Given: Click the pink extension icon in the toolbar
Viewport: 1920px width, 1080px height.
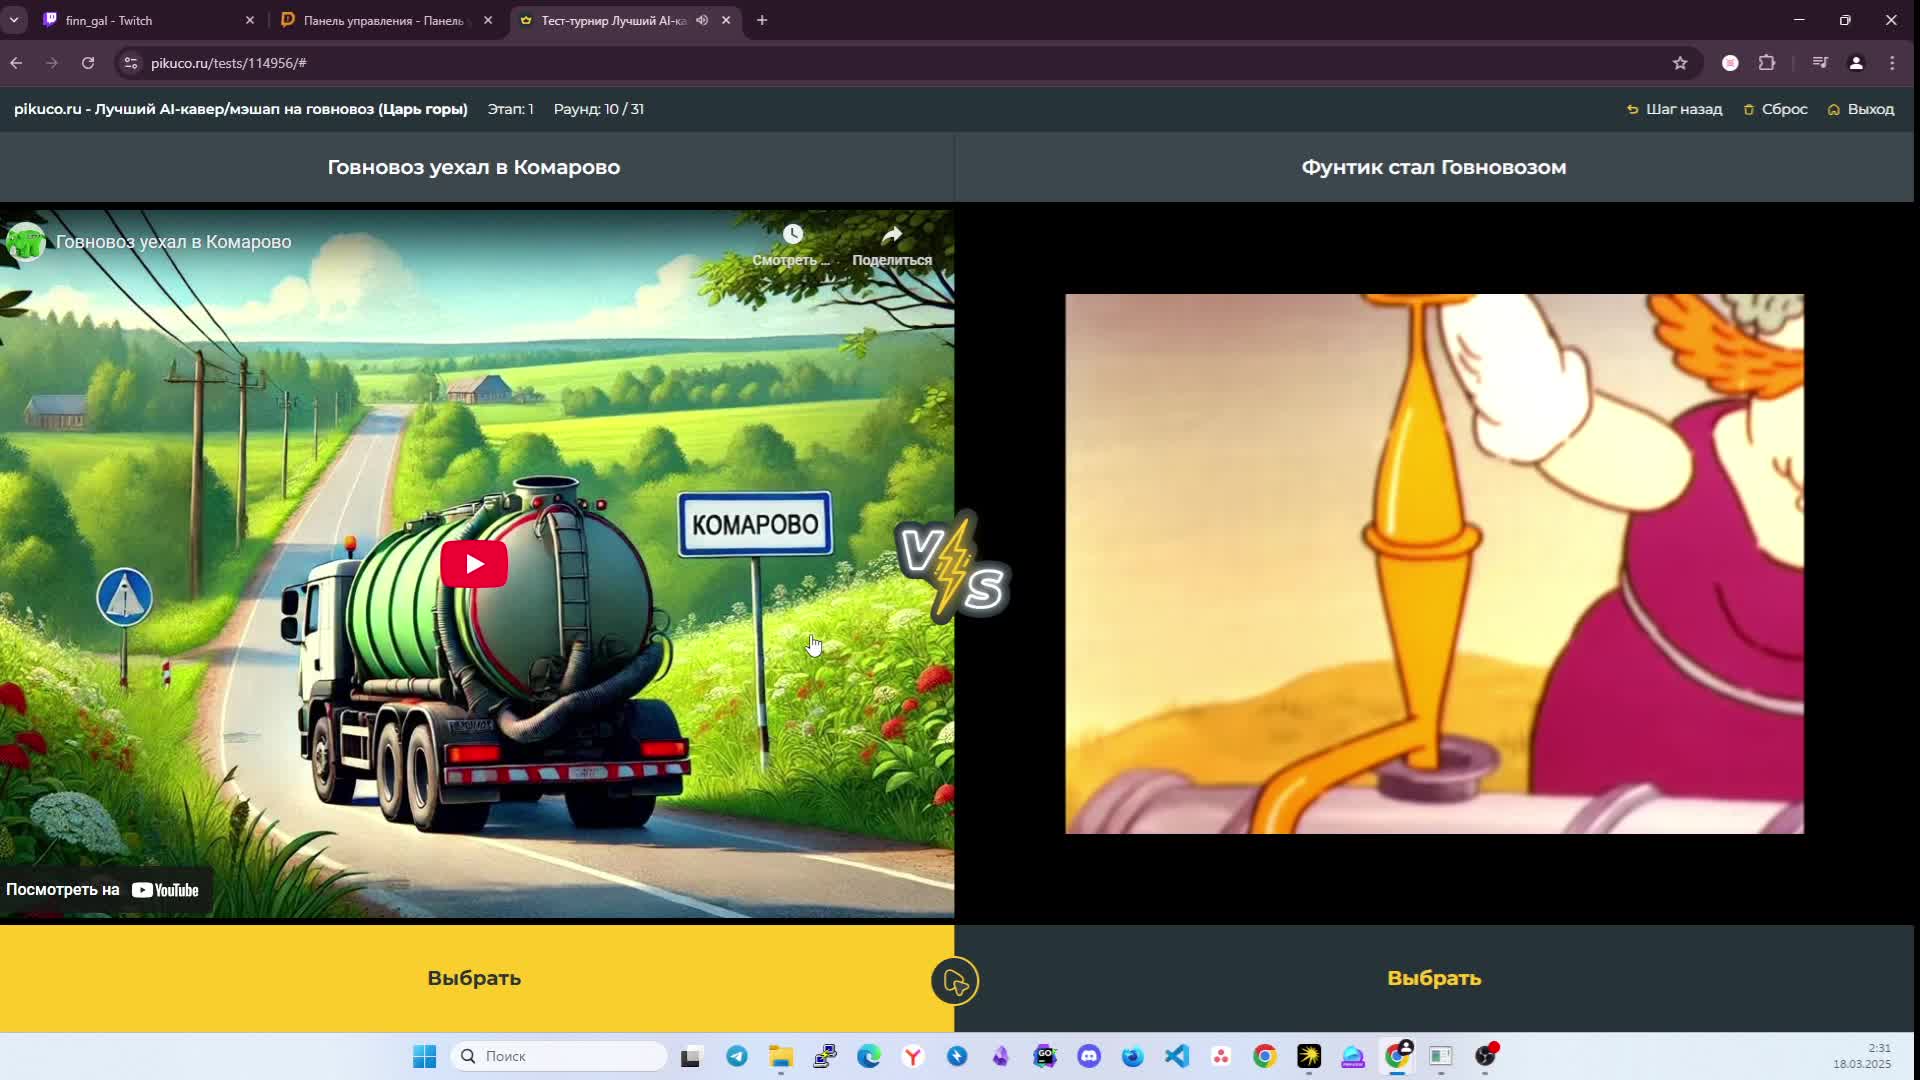Looking at the screenshot, I should coord(1730,63).
